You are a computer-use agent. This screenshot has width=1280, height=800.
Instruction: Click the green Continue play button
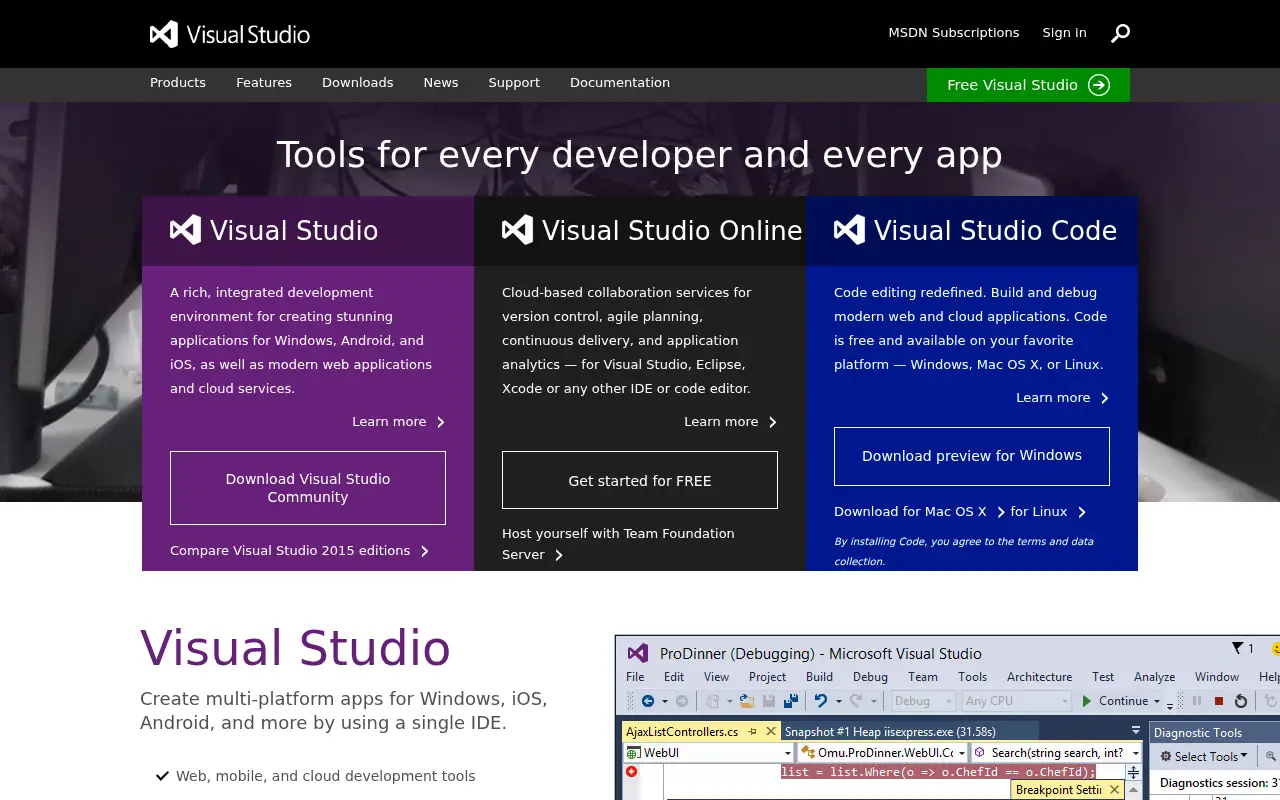pos(1087,701)
